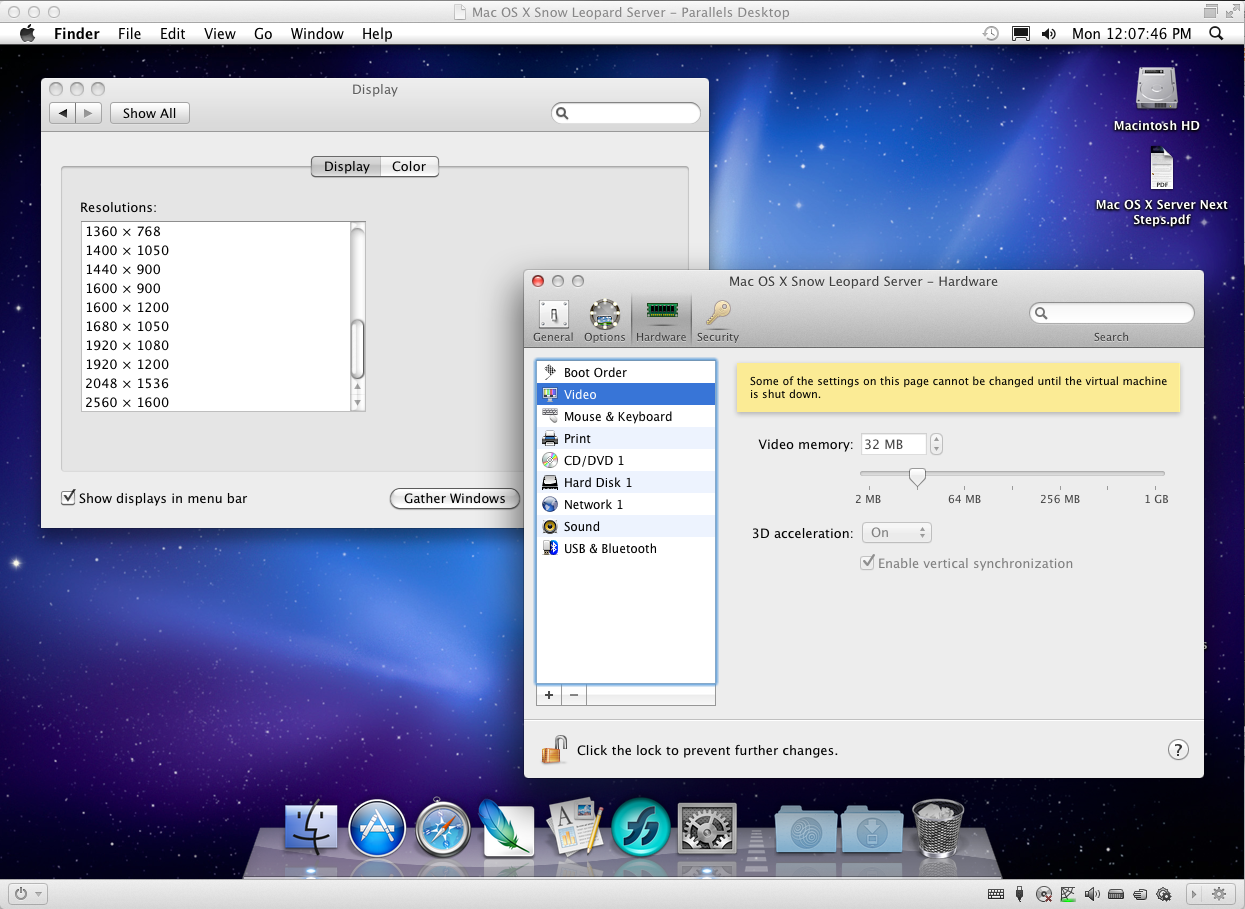Open Macintosh HD desktop icon
Image resolution: width=1245 pixels, height=909 pixels.
click(x=1156, y=98)
